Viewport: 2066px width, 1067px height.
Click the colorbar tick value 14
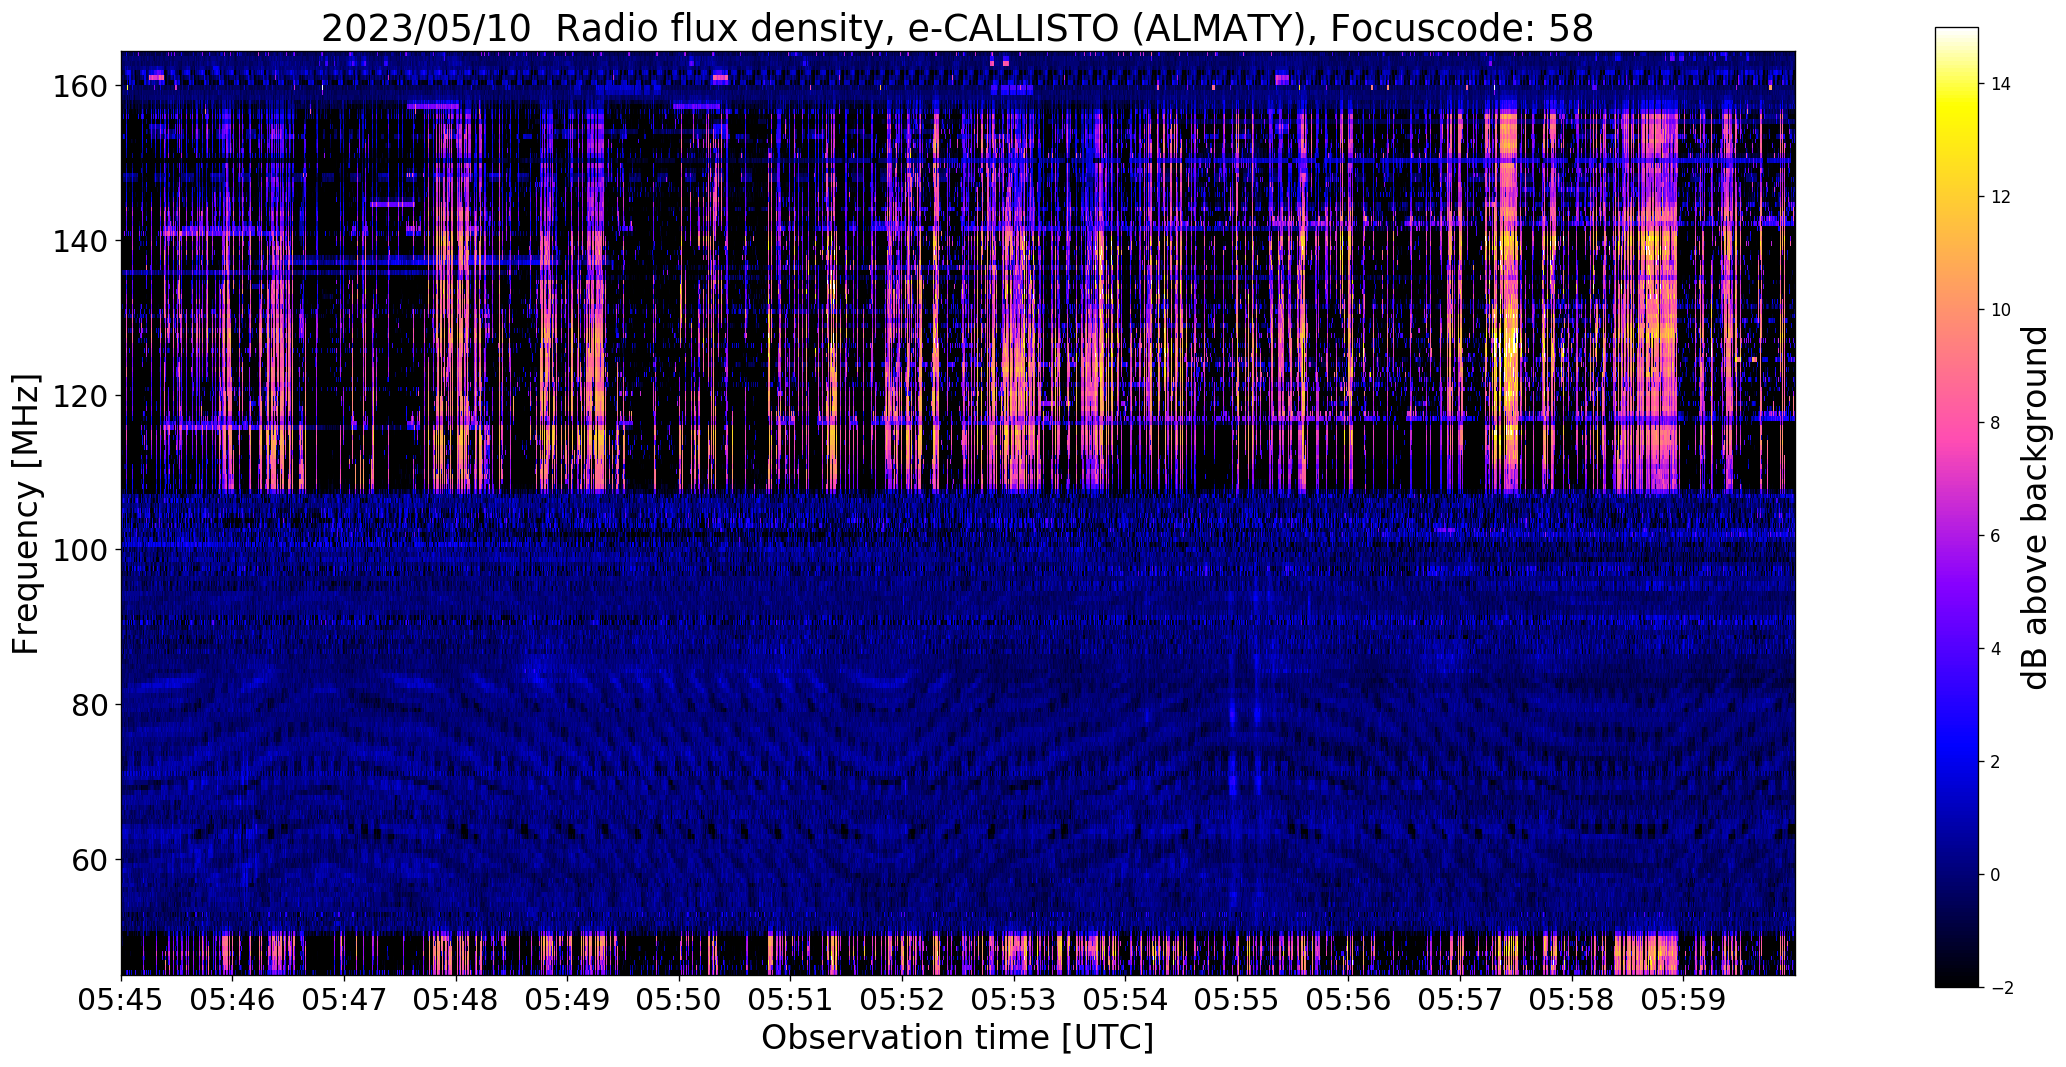(2001, 84)
